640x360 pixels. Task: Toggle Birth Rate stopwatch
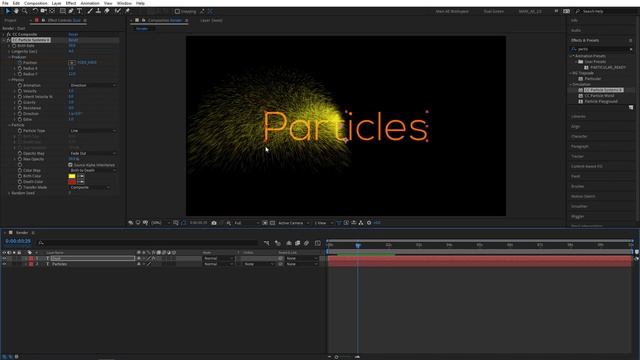point(14,46)
